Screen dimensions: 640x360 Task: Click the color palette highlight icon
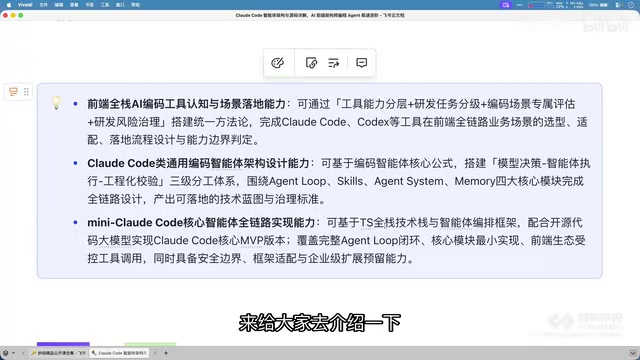(x=278, y=63)
